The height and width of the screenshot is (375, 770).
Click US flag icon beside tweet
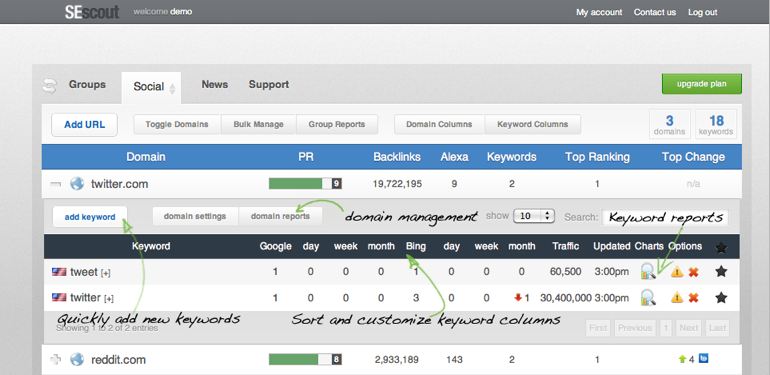(x=59, y=271)
